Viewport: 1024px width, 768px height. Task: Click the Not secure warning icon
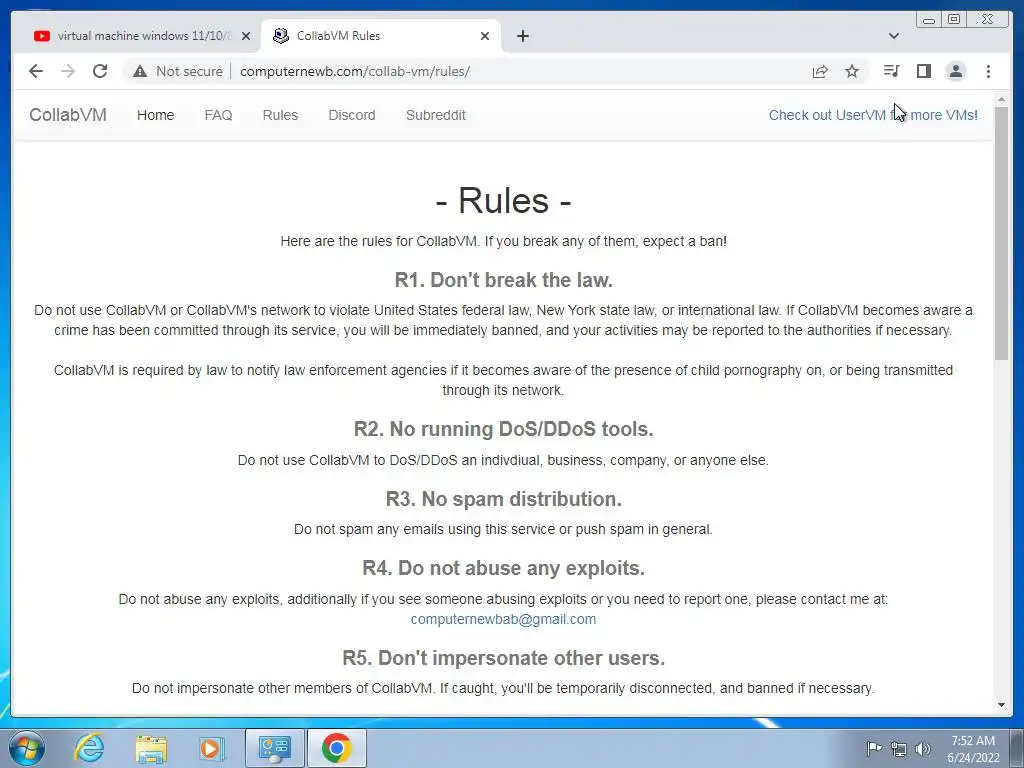click(140, 71)
